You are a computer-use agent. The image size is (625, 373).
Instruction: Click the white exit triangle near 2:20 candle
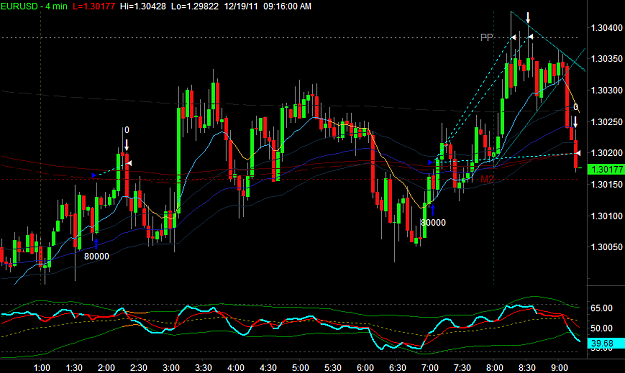[x=129, y=163]
